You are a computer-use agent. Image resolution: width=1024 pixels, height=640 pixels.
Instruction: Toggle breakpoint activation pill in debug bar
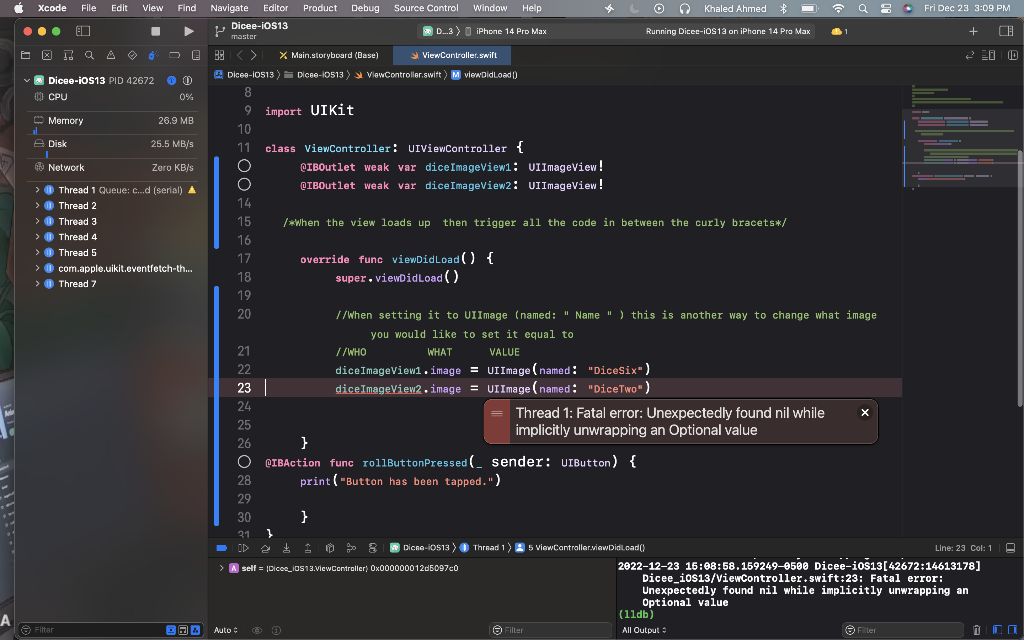(221, 548)
